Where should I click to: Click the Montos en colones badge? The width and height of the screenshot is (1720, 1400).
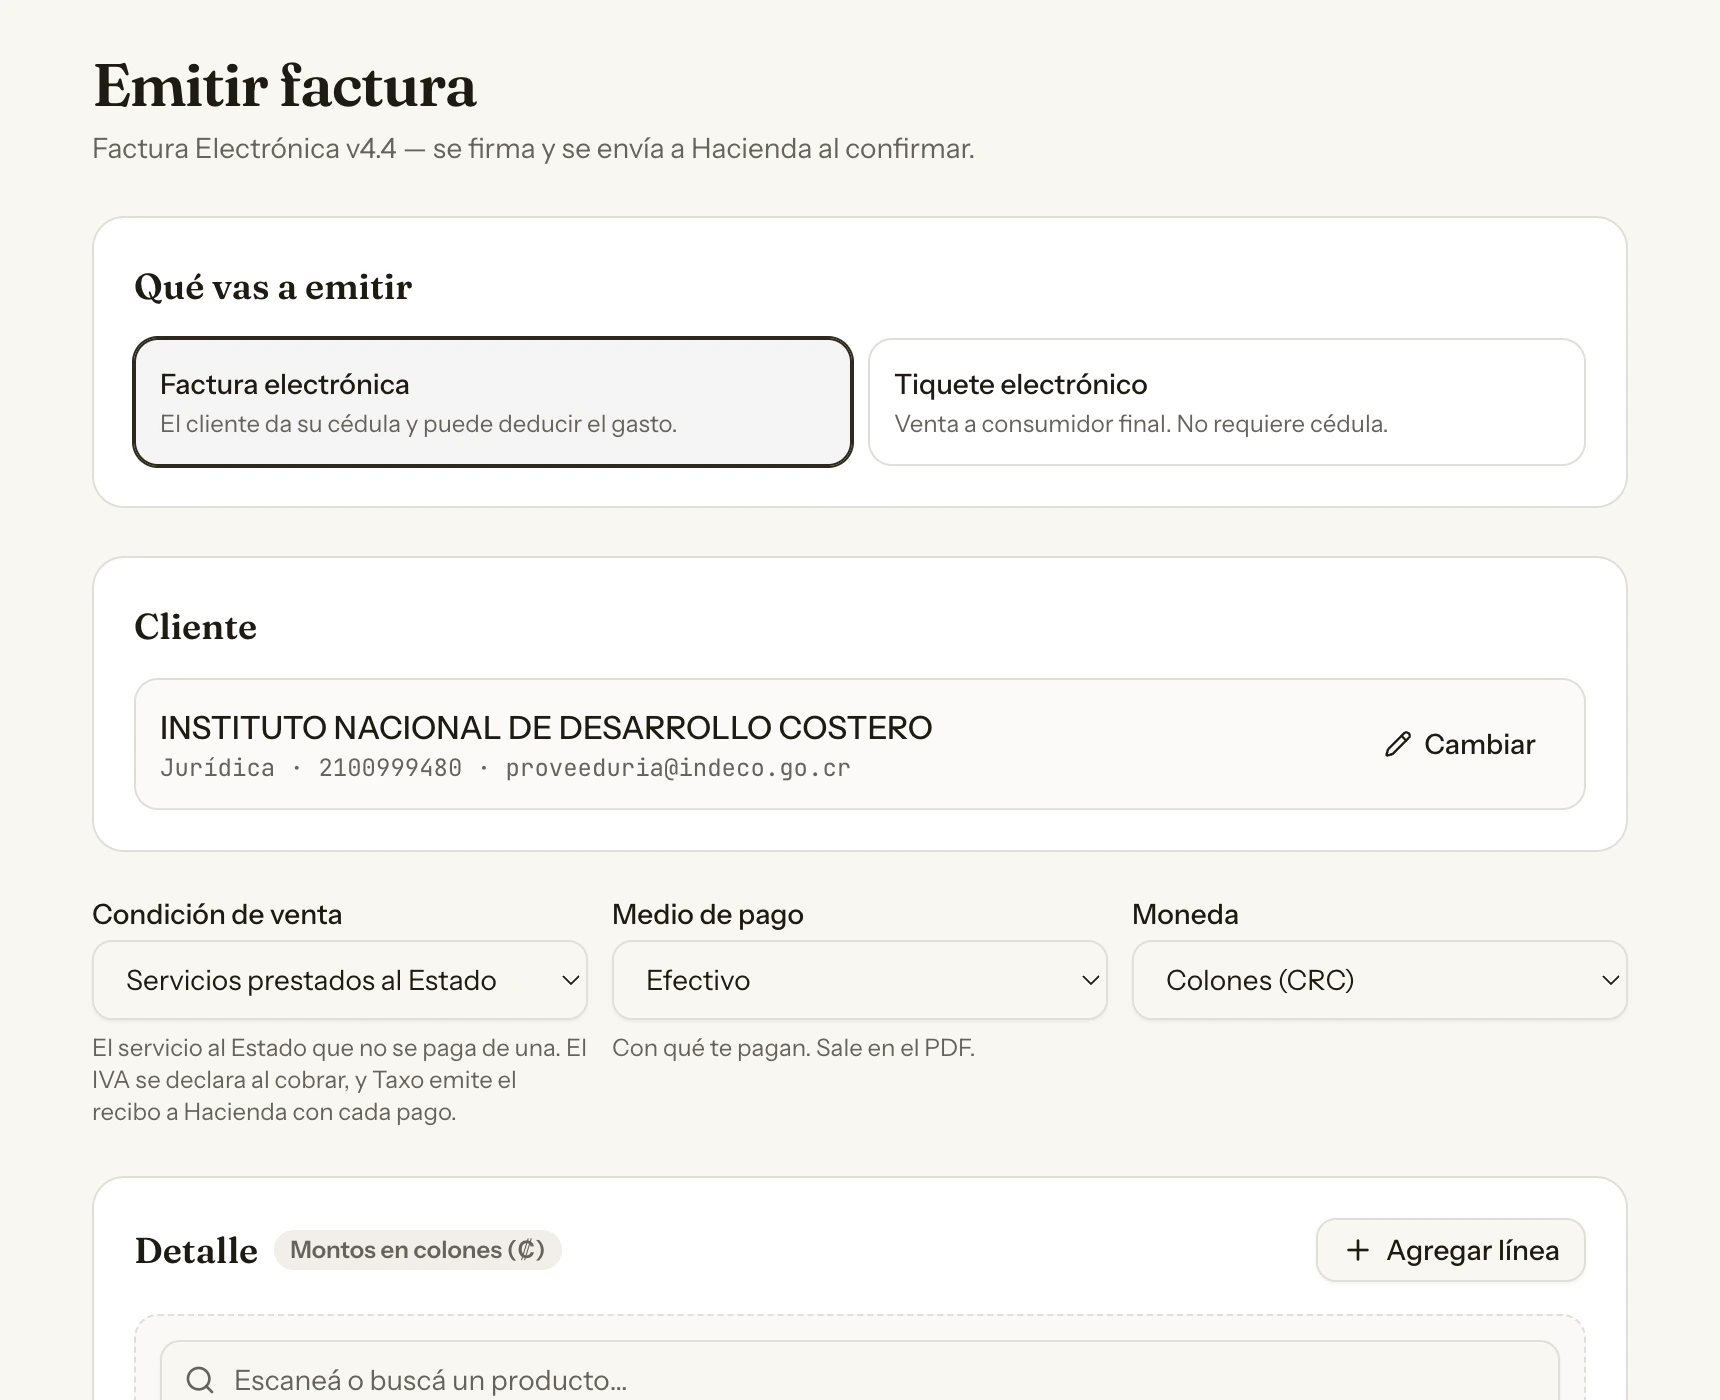[417, 1250]
